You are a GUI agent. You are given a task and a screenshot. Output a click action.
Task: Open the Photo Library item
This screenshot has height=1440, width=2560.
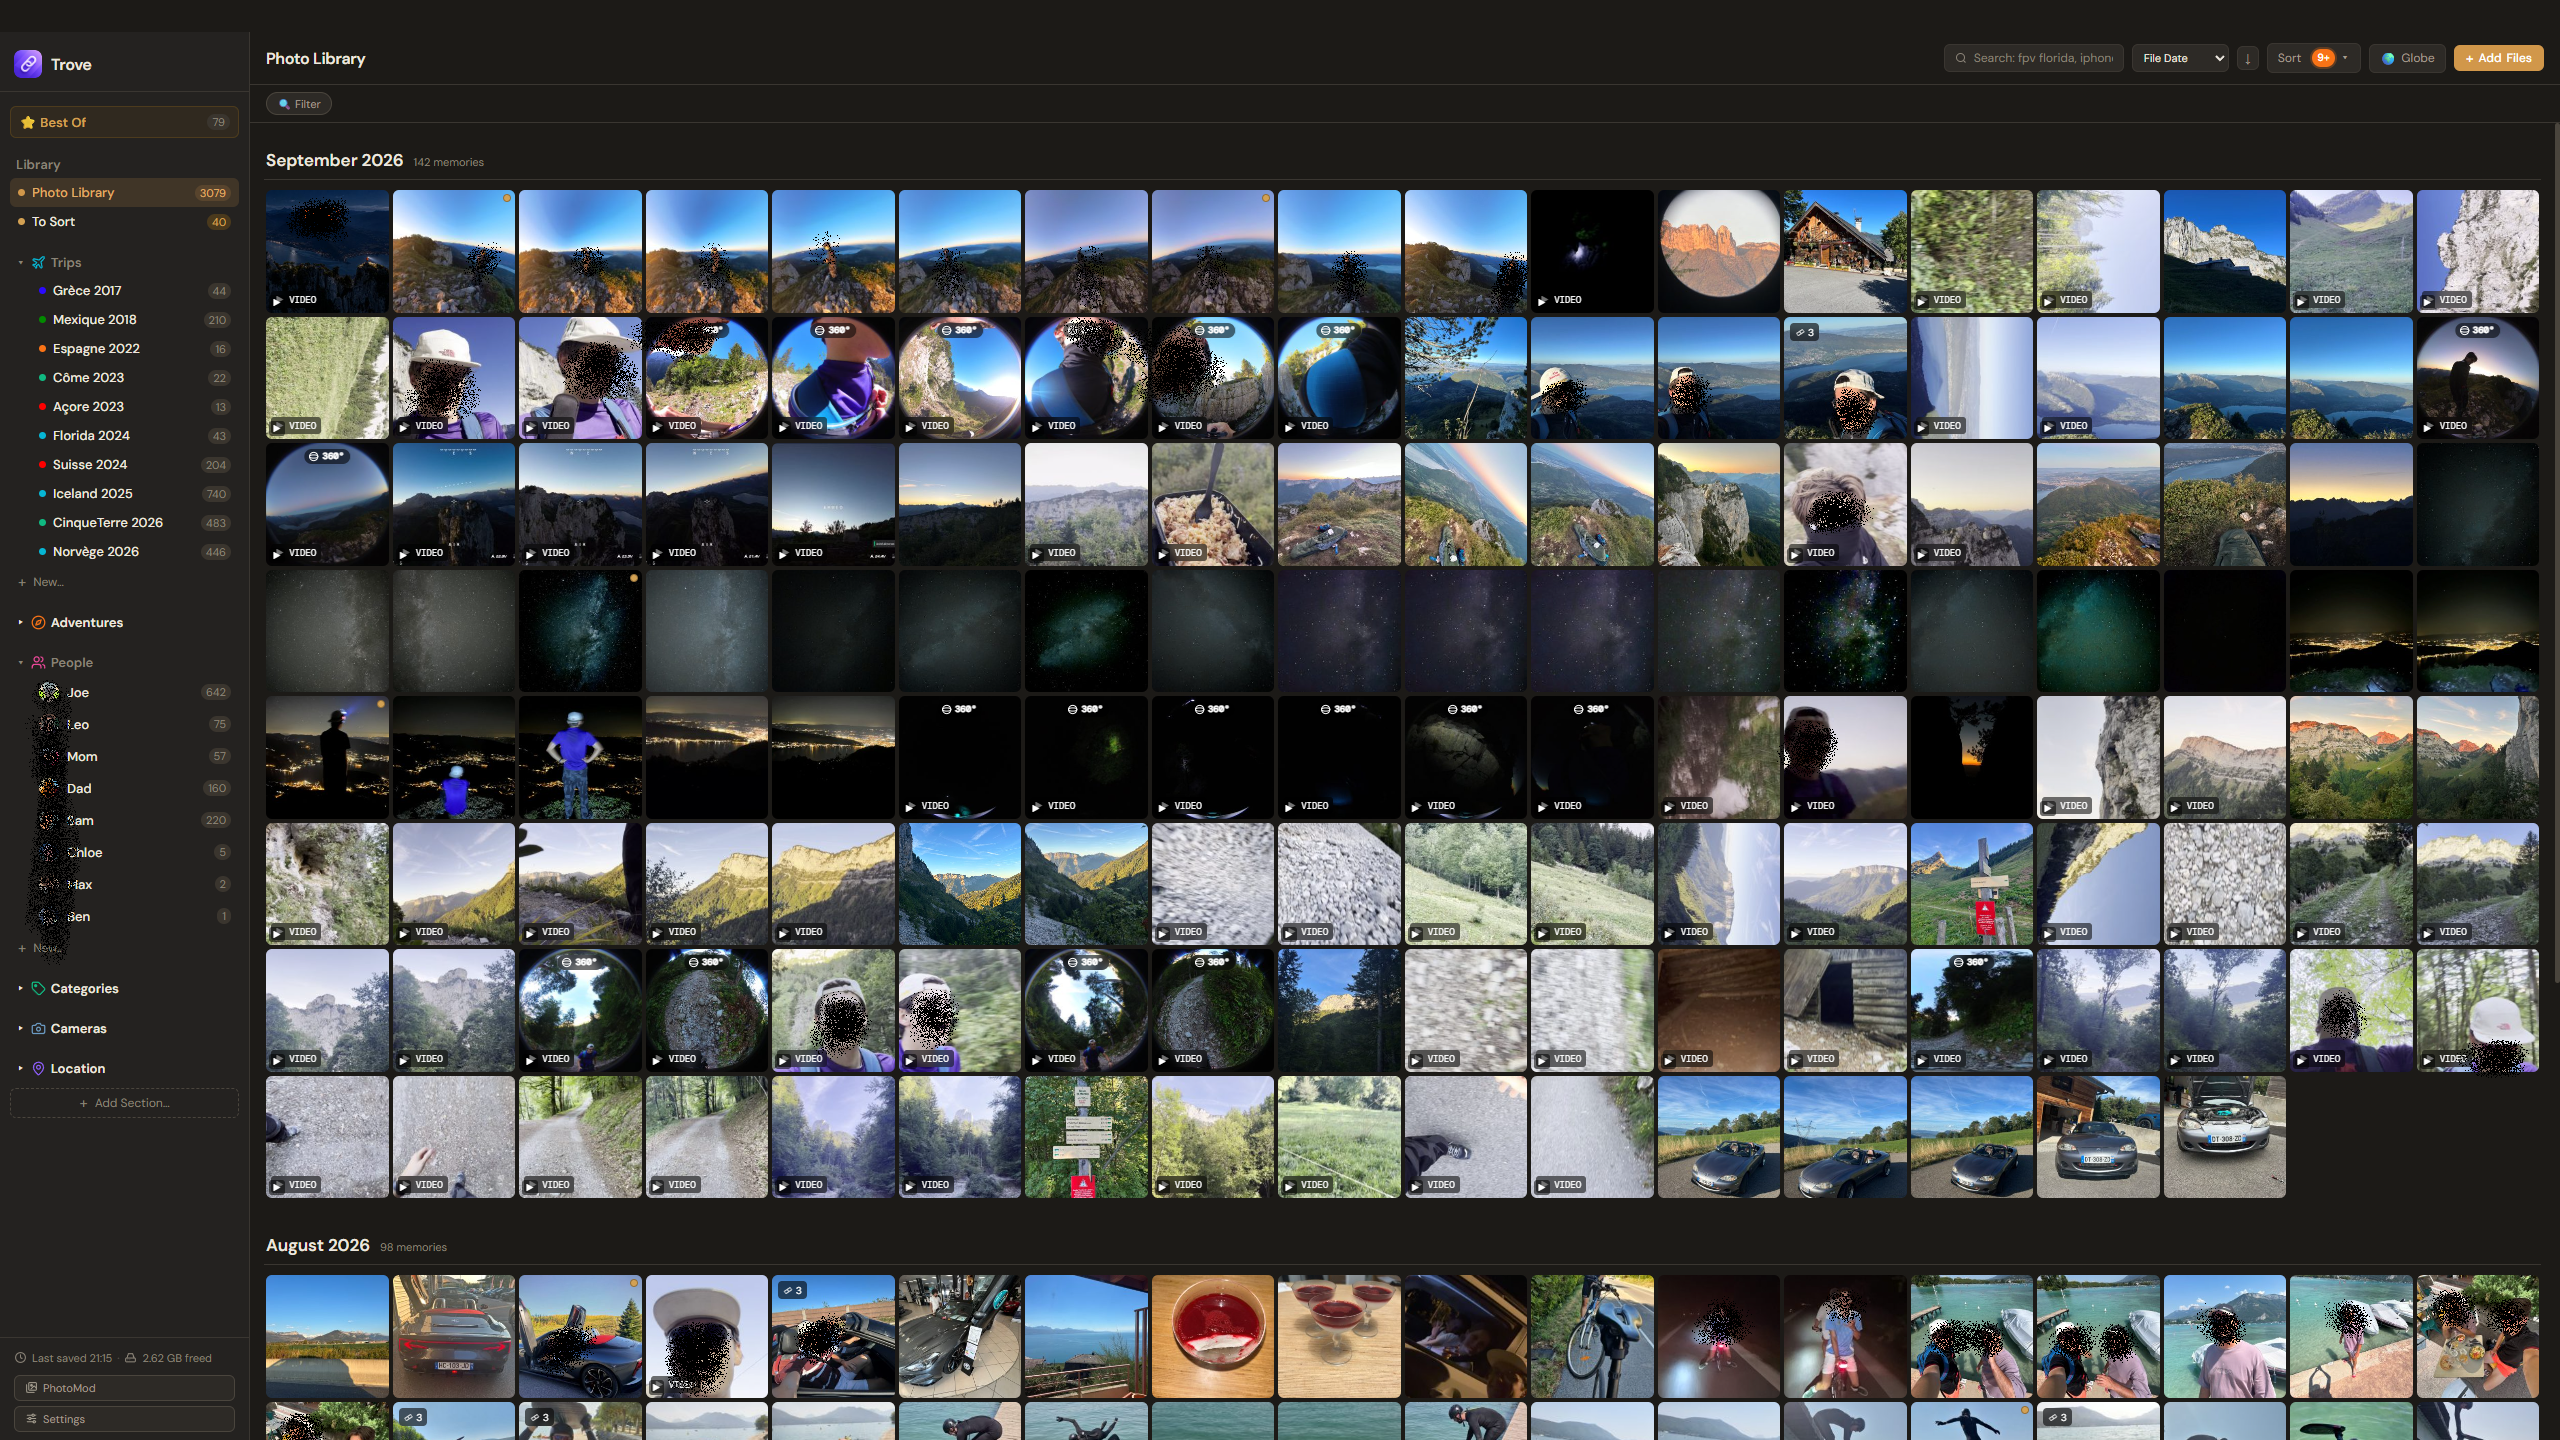coord(124,192)
